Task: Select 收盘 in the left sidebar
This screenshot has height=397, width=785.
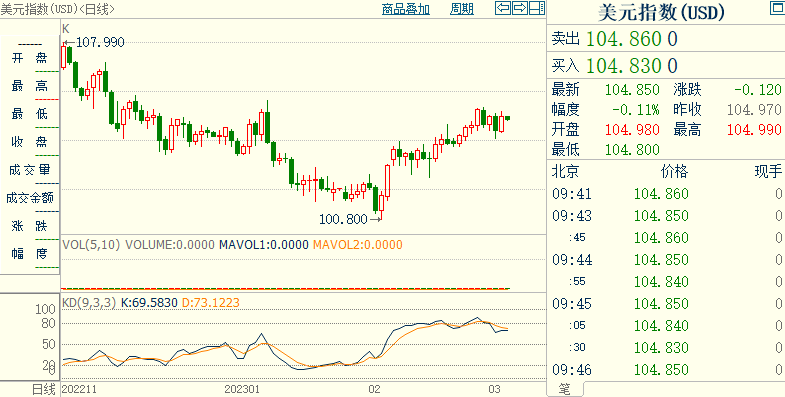Action: click(x=30, y=142)
